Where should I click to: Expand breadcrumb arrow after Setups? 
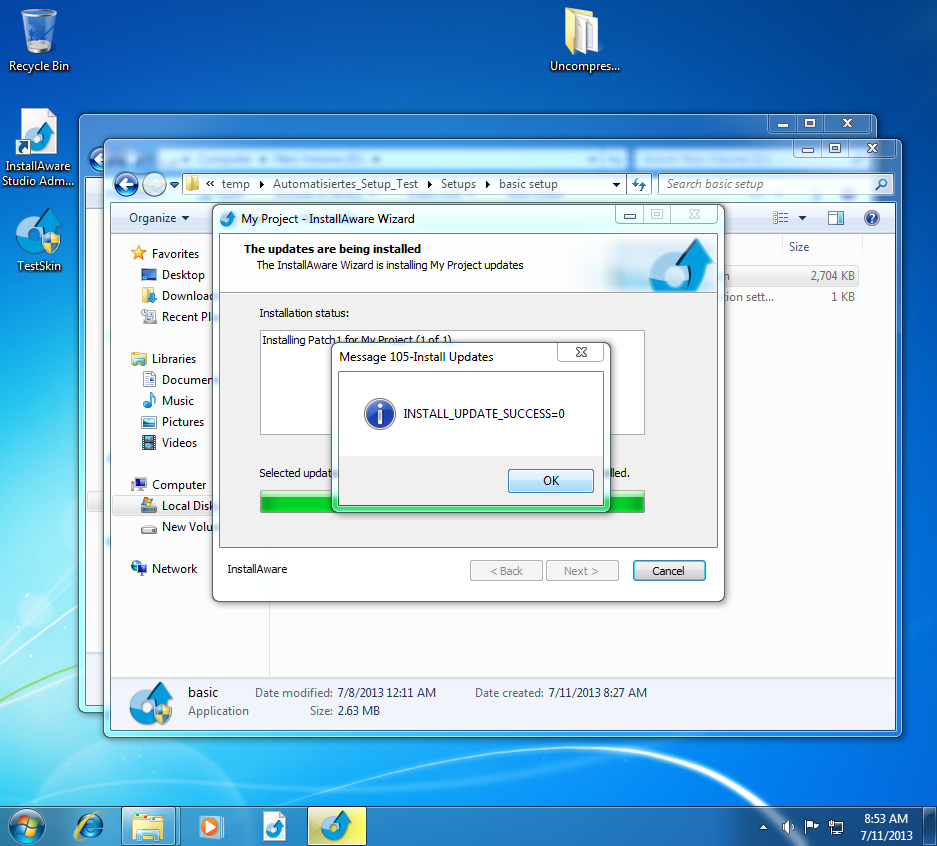tap(488, 185)
